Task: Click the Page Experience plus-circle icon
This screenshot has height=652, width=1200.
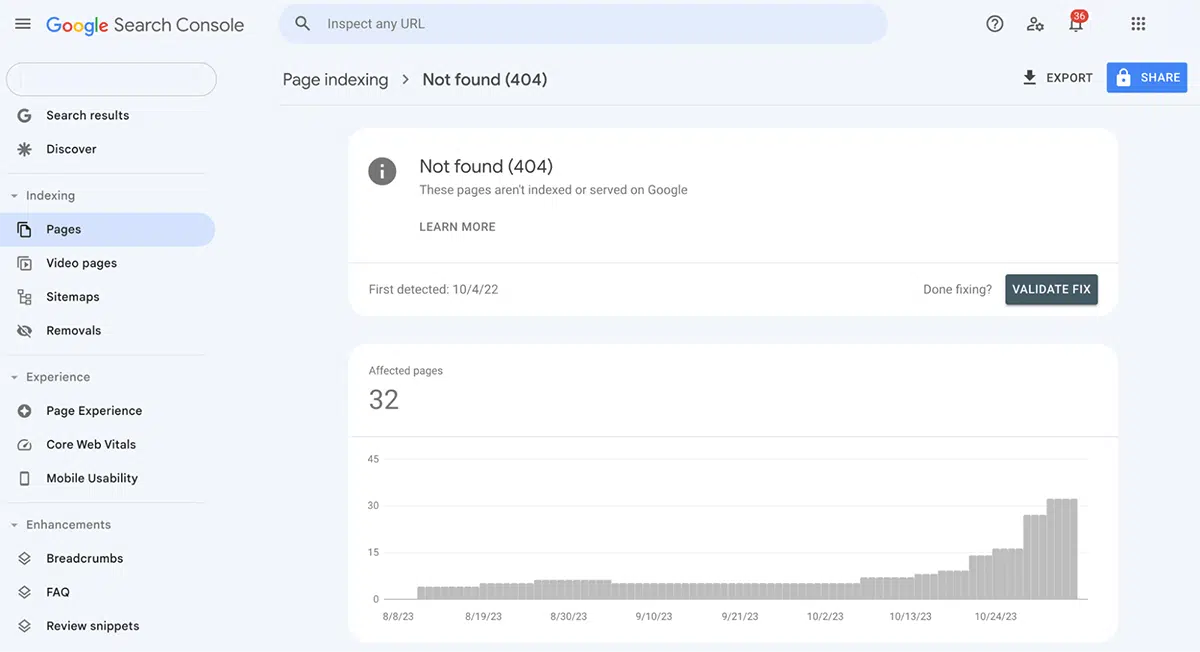Action: tap(25, 411)
